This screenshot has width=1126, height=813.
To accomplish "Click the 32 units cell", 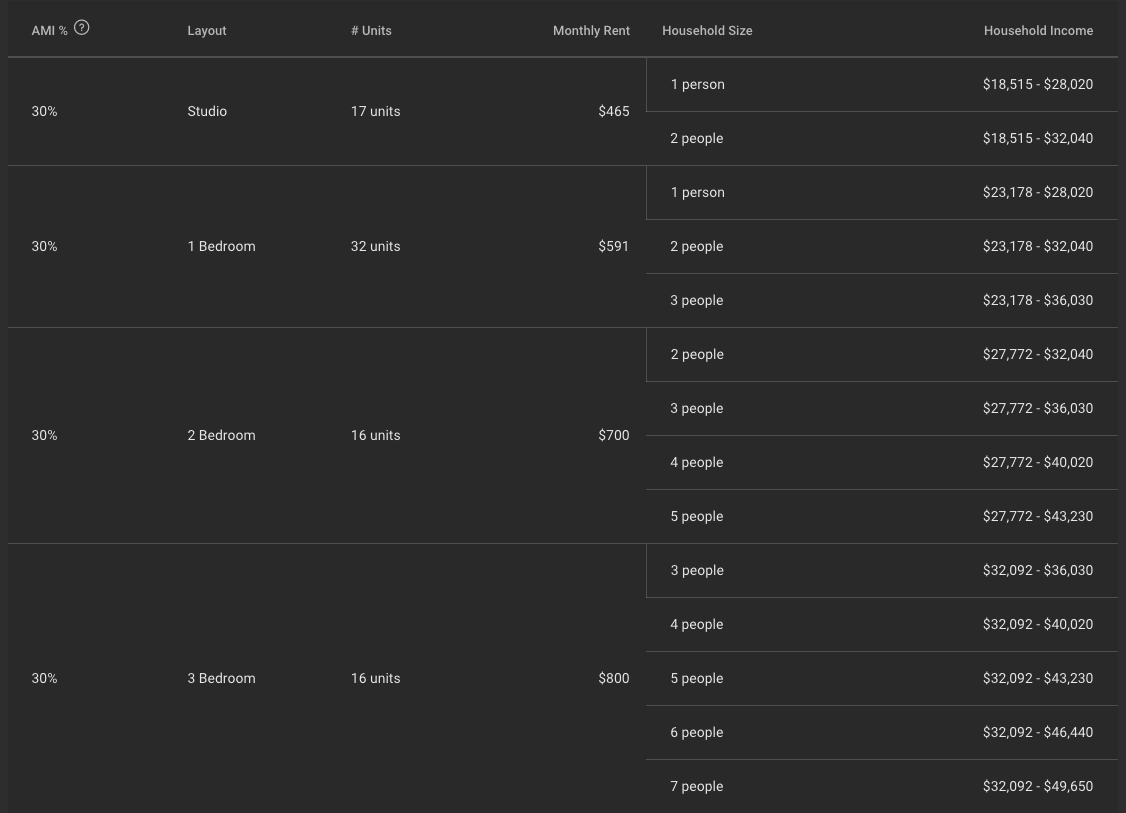I will pyautogui.click(x=375, y=246).
